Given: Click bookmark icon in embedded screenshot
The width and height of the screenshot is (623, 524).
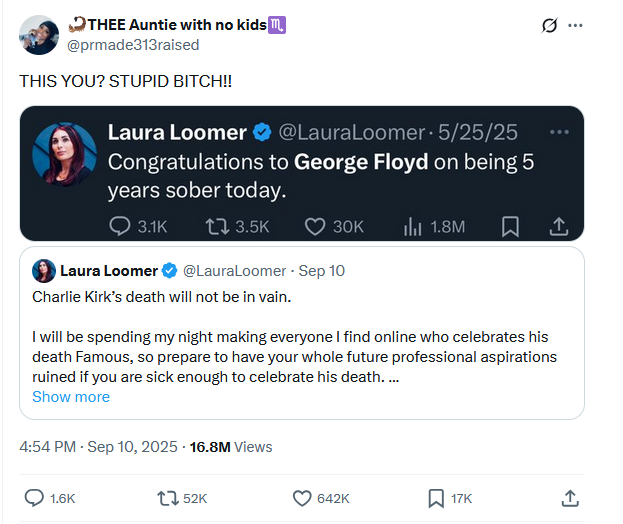Looking at the screenshot, I should point(510,227).
